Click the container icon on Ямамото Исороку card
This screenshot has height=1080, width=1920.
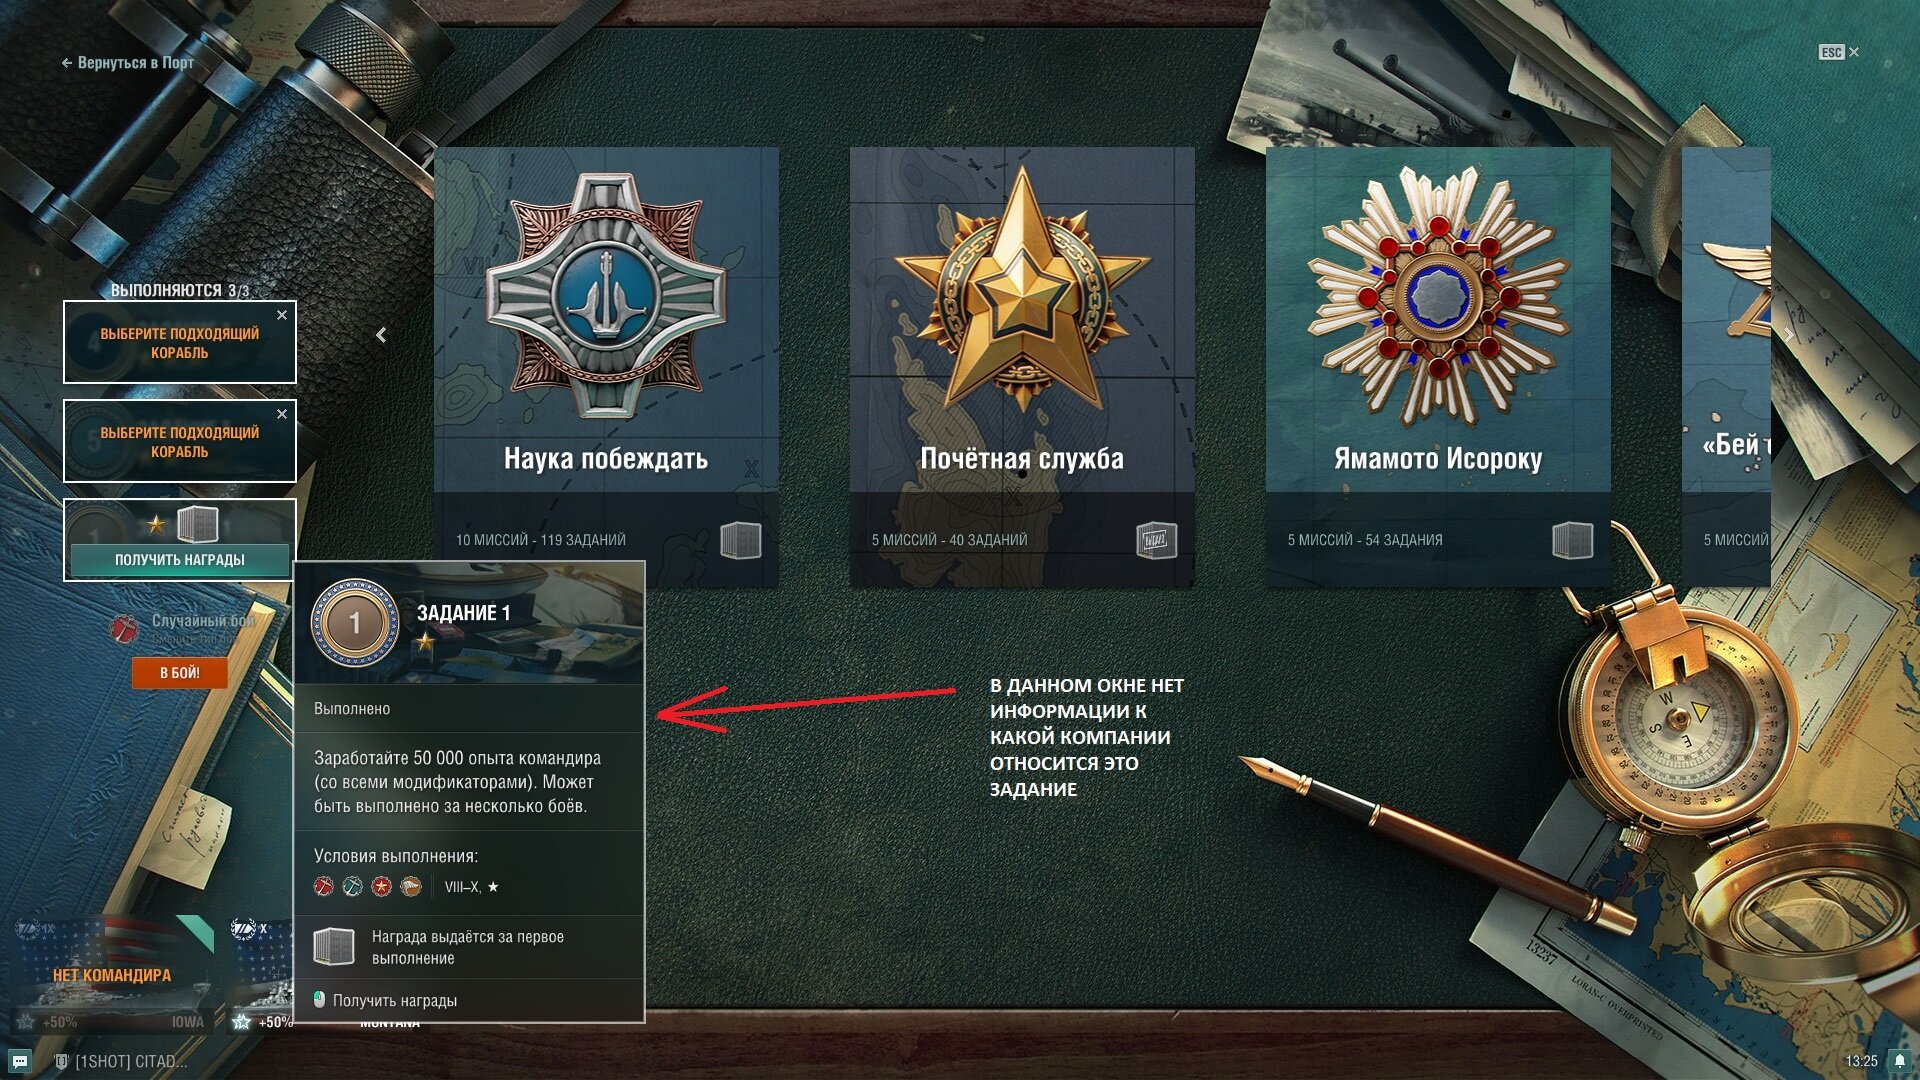pyautogui.click(x=1572, y=540)
